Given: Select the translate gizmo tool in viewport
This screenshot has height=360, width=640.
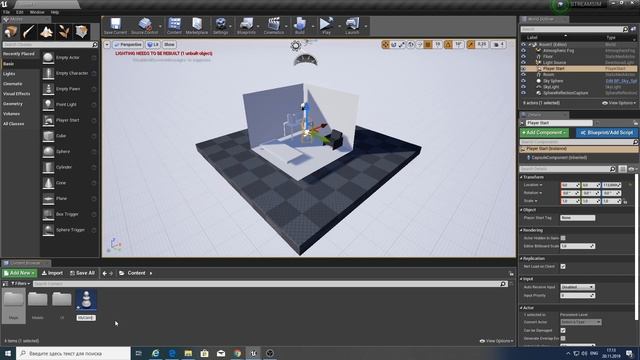Looking at the screenshot, I should coord(385,44).
